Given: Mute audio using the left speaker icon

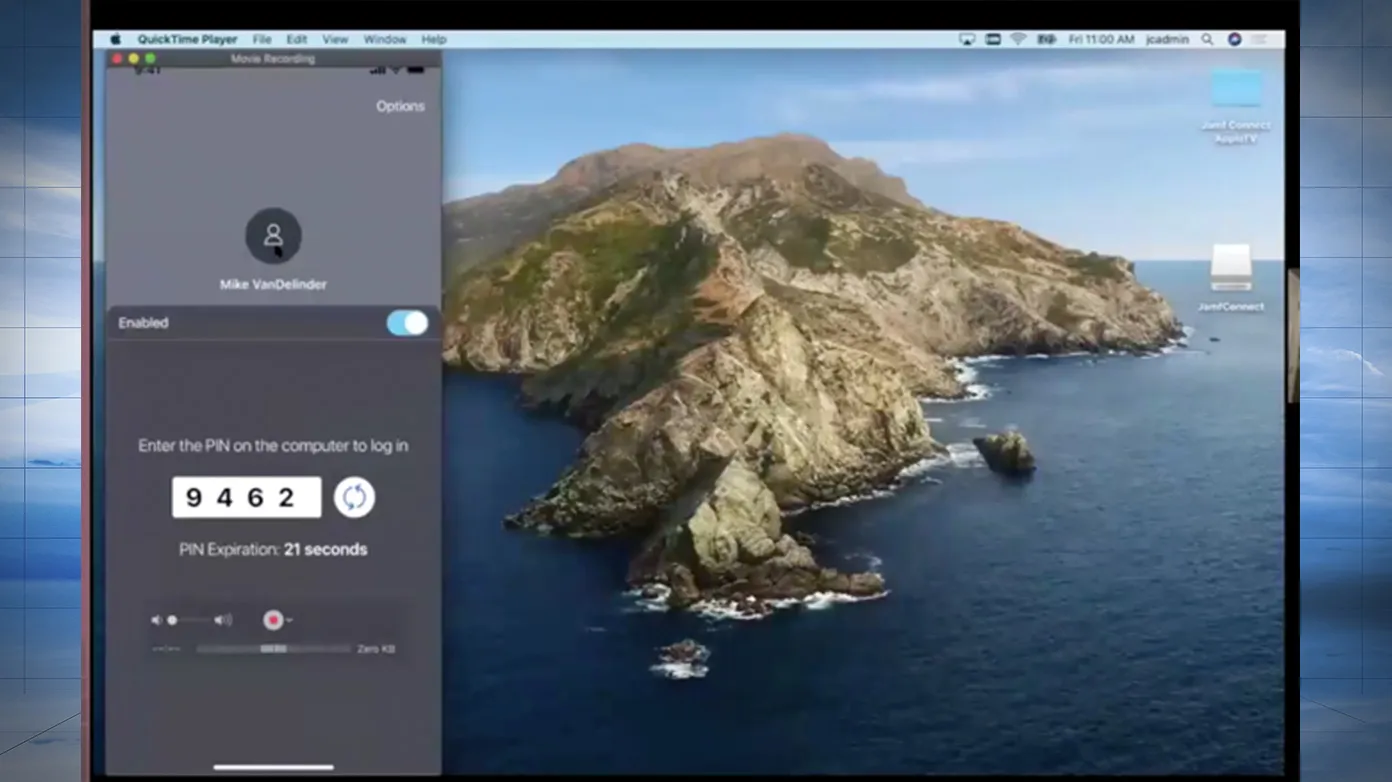Looking at the screenshot, I should (x=156, y=620).
